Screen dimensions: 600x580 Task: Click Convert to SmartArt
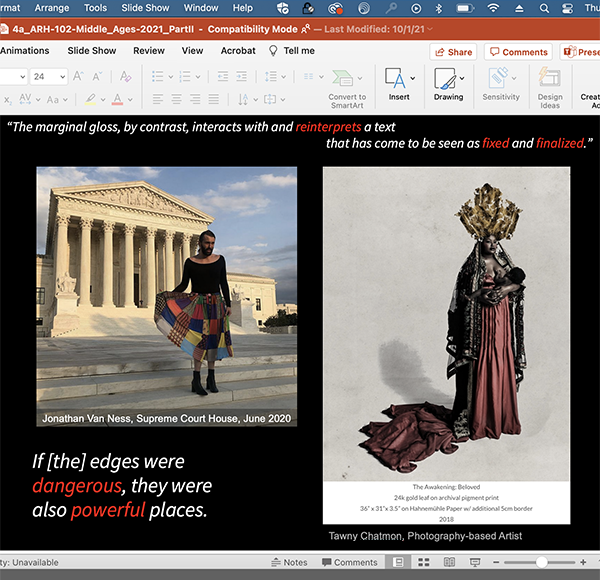(x=347, y=90)
